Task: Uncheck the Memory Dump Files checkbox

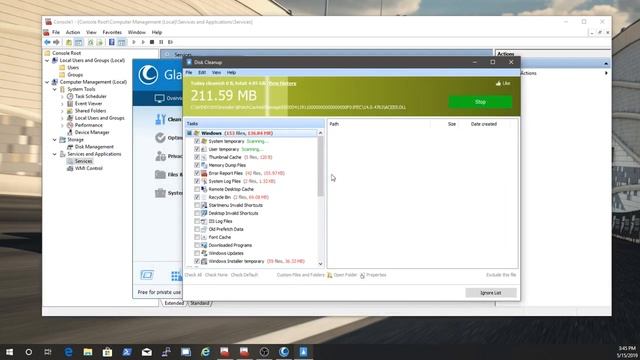Action: (197, 165)
